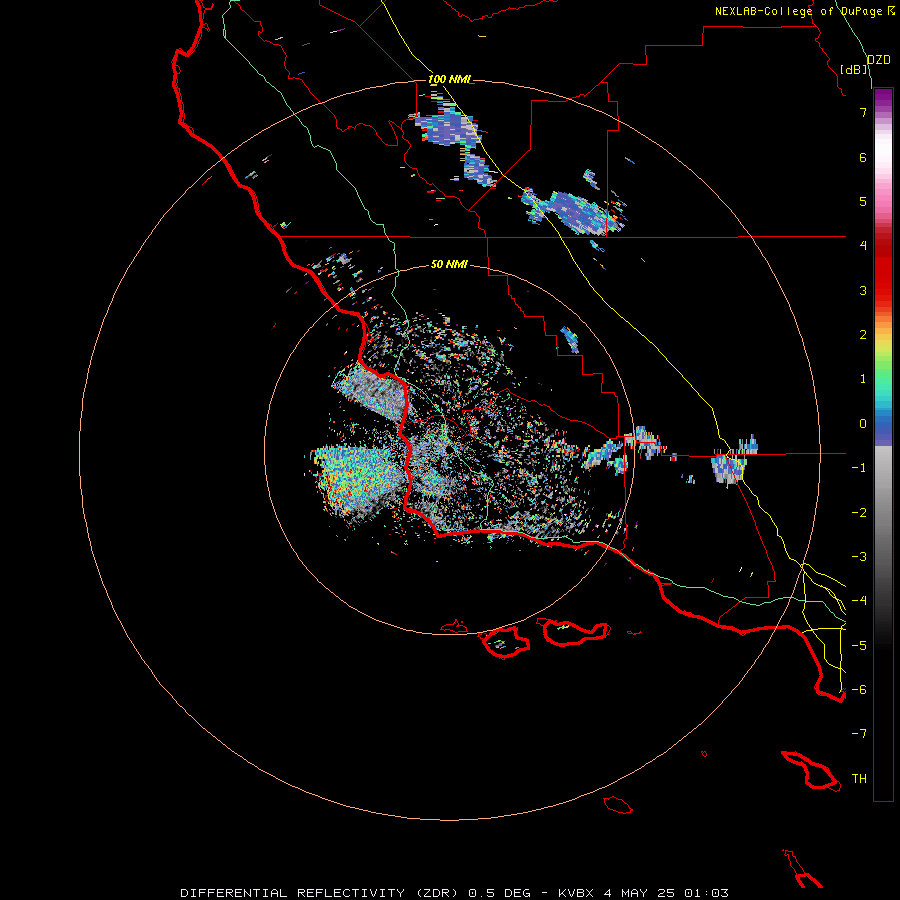Select the "6" value on the dB scale

863,157
